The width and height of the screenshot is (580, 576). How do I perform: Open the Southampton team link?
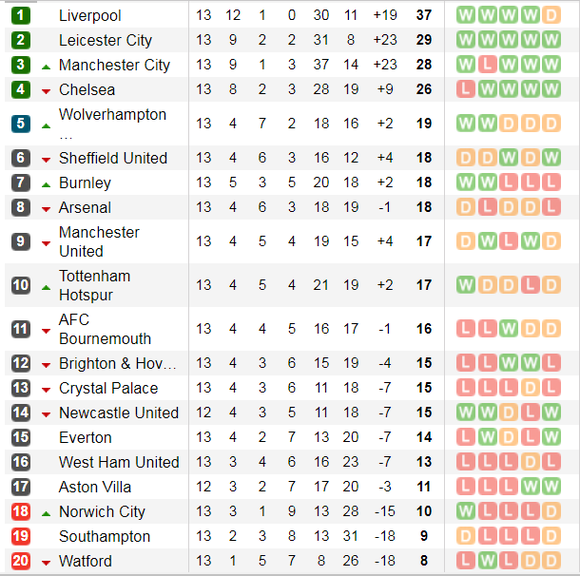pyautogui.click(x=105, y=536)
